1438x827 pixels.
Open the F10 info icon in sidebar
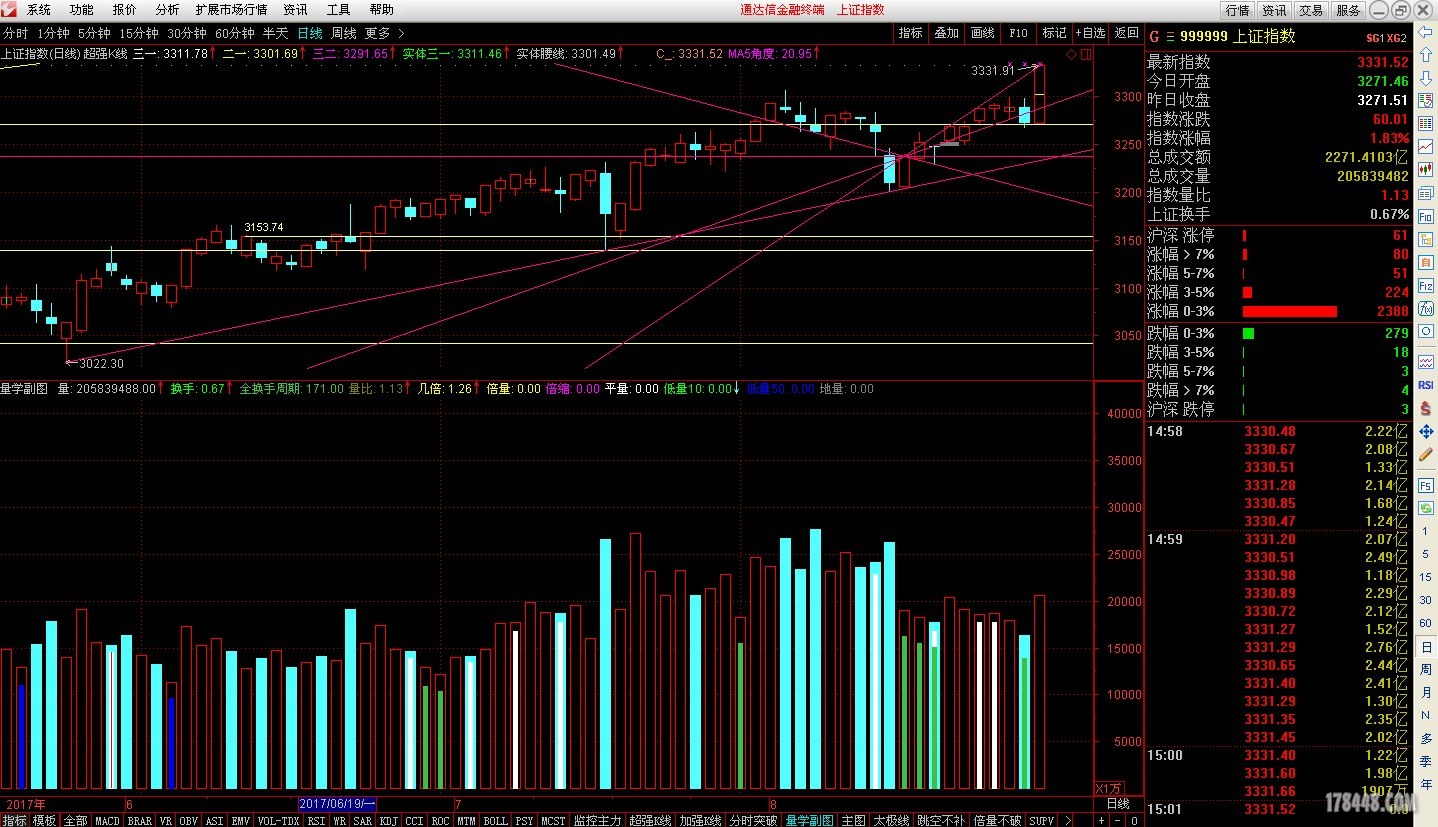point(1425,214)
